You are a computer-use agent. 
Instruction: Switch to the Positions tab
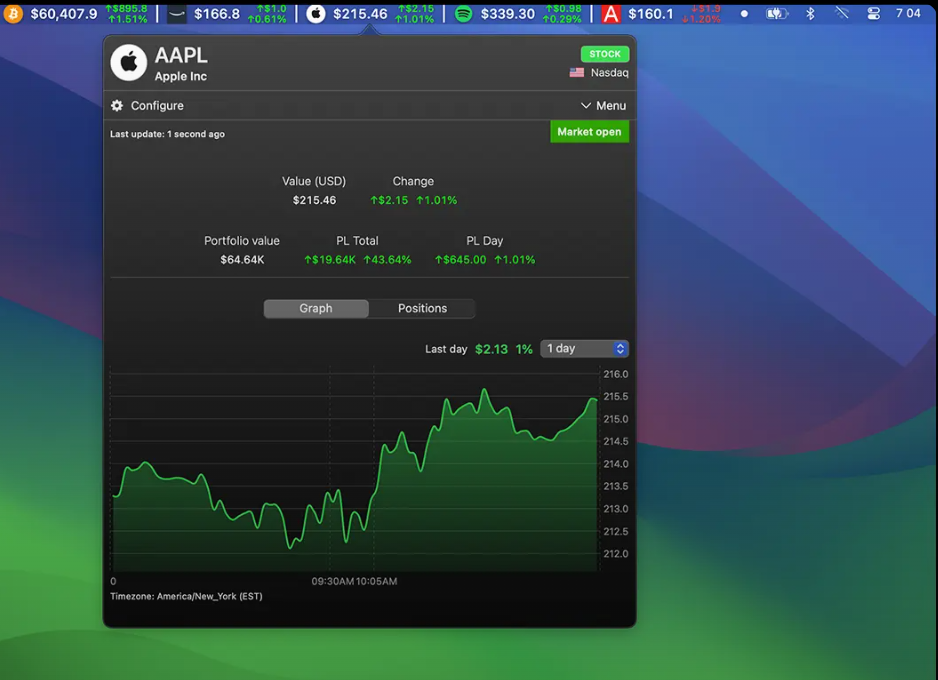pyautogui.click(x=422, y=309)
